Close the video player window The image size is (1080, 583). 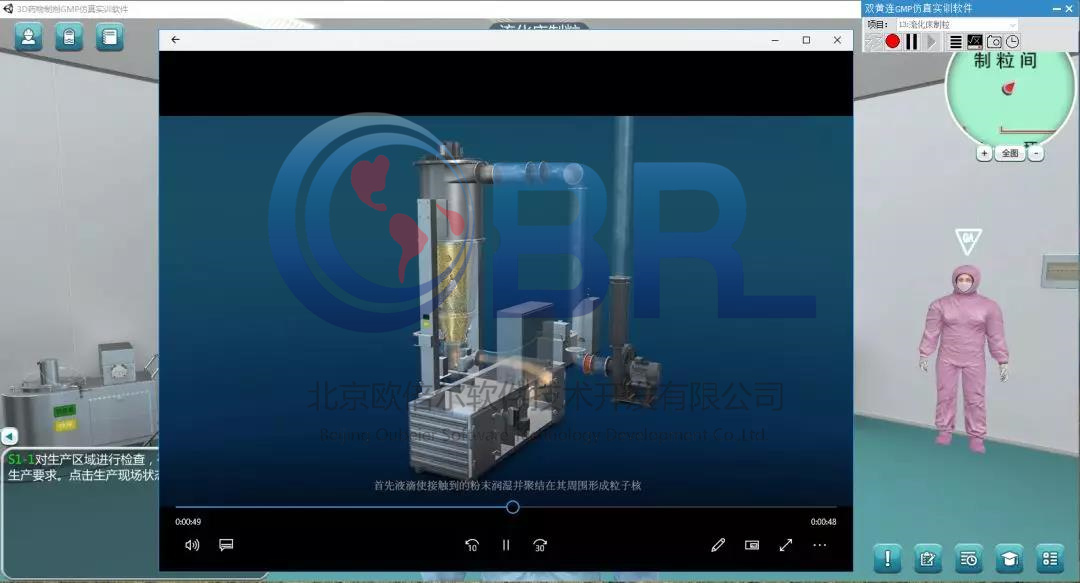pyautogui.click(x=838, y=40)
